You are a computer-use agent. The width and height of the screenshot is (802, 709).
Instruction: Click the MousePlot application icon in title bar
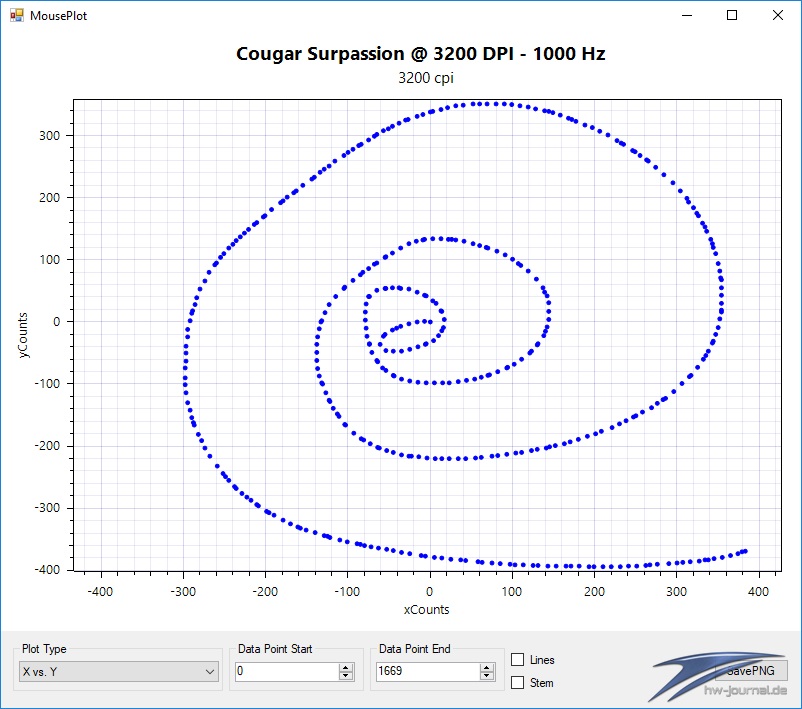pyautogui.click(x=17, y=15)
